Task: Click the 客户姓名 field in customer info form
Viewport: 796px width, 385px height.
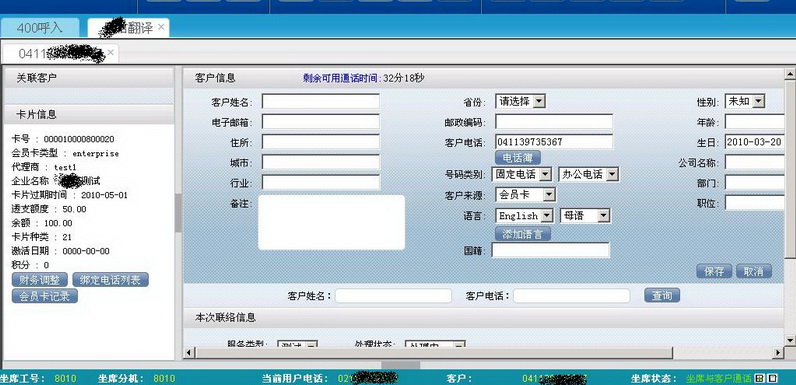Action: pos(321,102)
